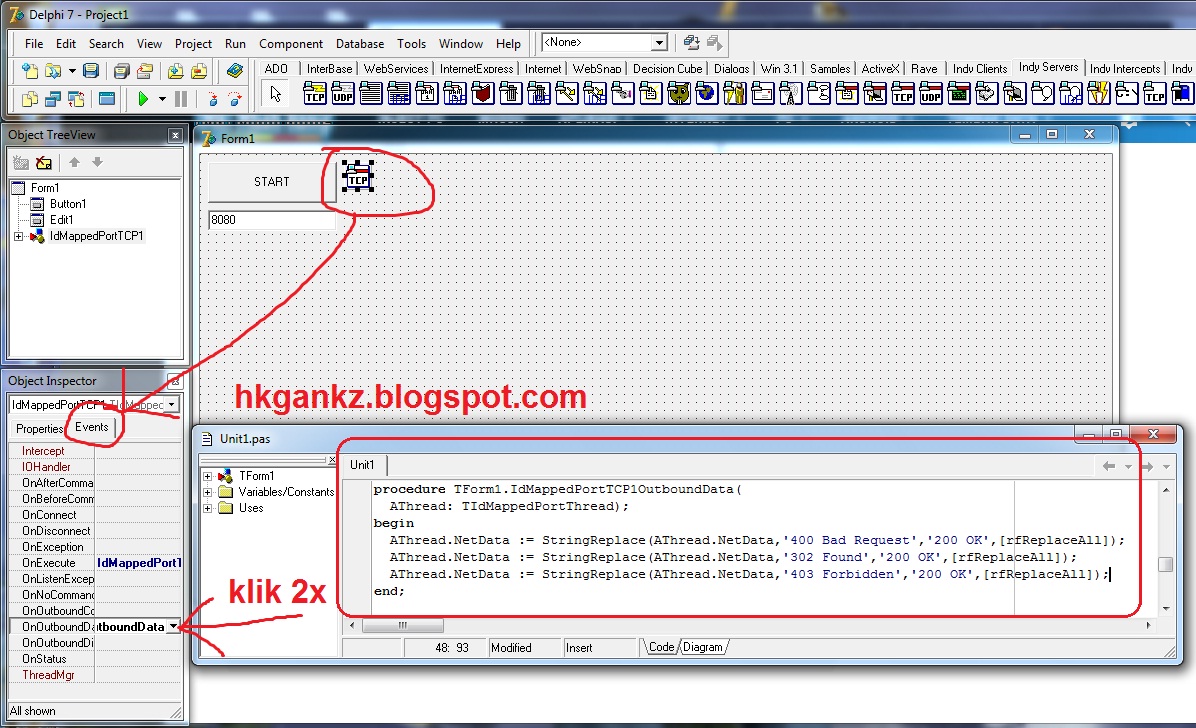Screen dimensions: 1196x728
Task: Click Toggle Form/Unit icon
Action: coord(76,98)
